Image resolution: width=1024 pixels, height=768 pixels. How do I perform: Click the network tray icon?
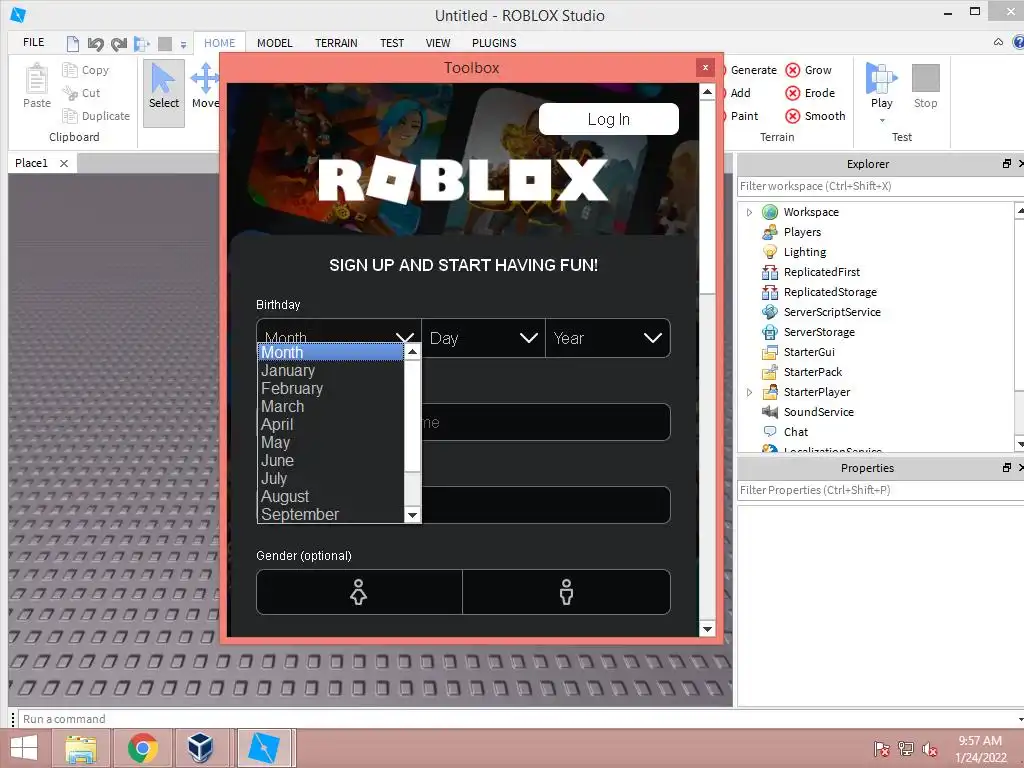906,749
